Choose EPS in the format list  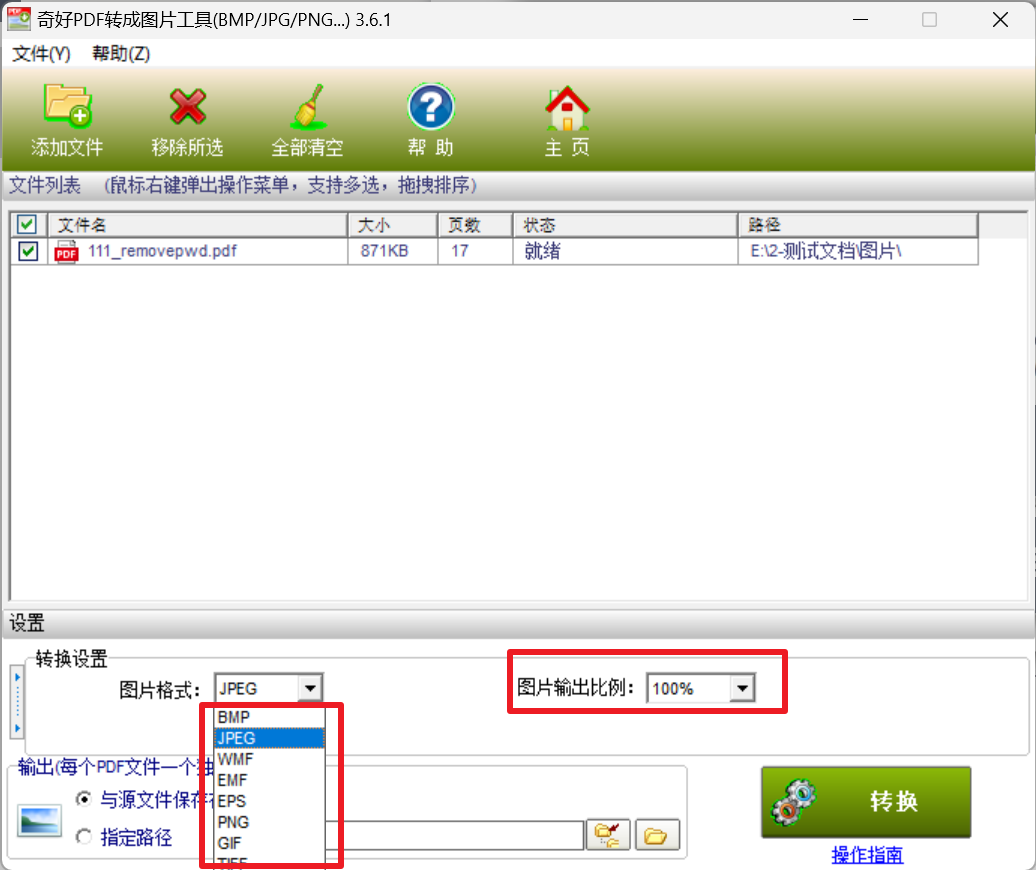[x=270, y=801]
